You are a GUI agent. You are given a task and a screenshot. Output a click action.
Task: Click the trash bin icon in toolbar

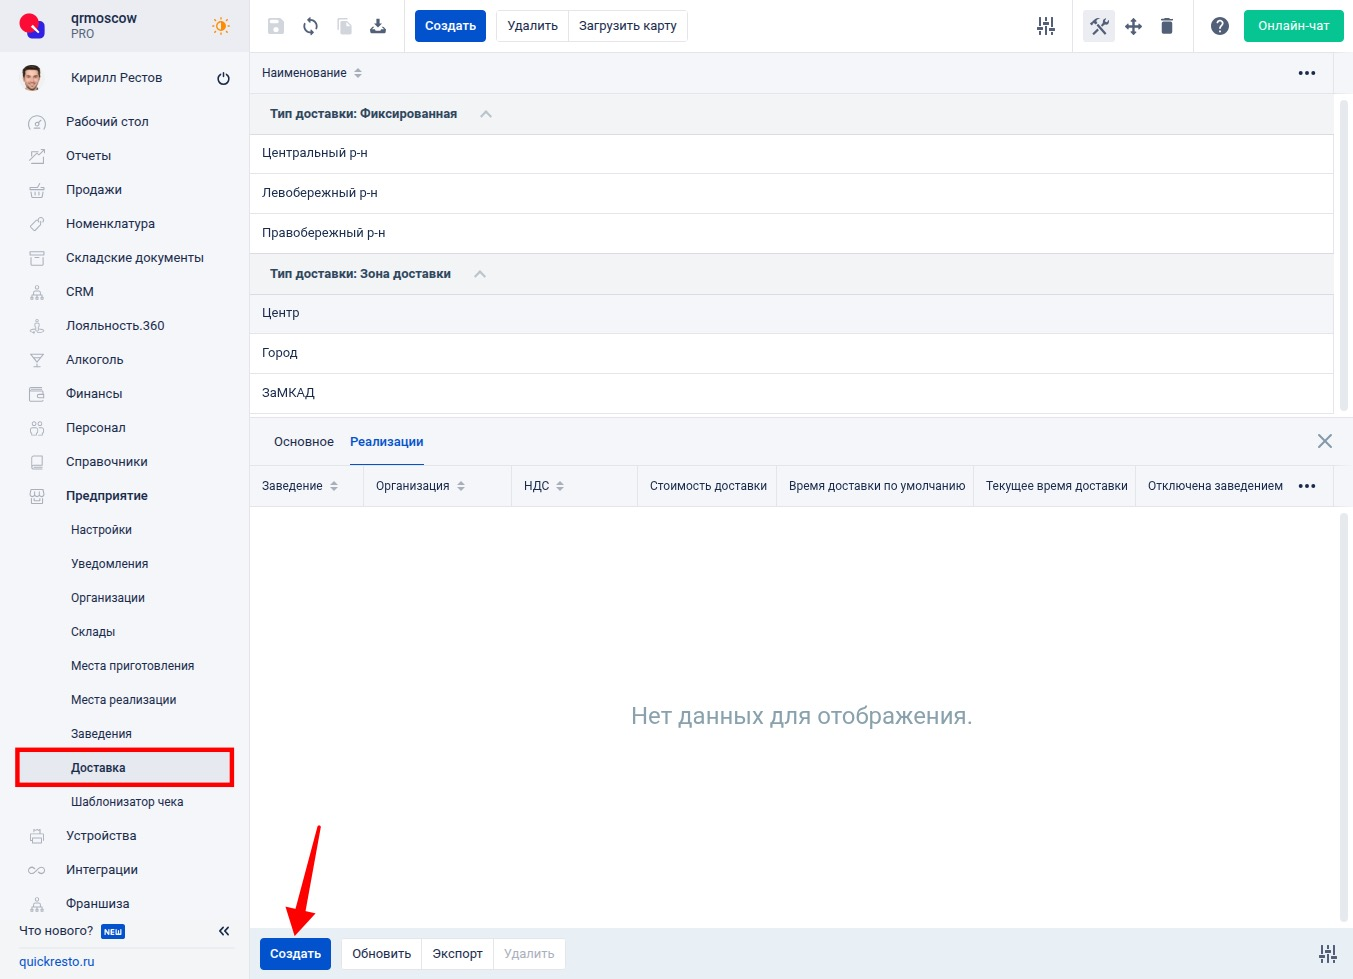pos(1166,26)
